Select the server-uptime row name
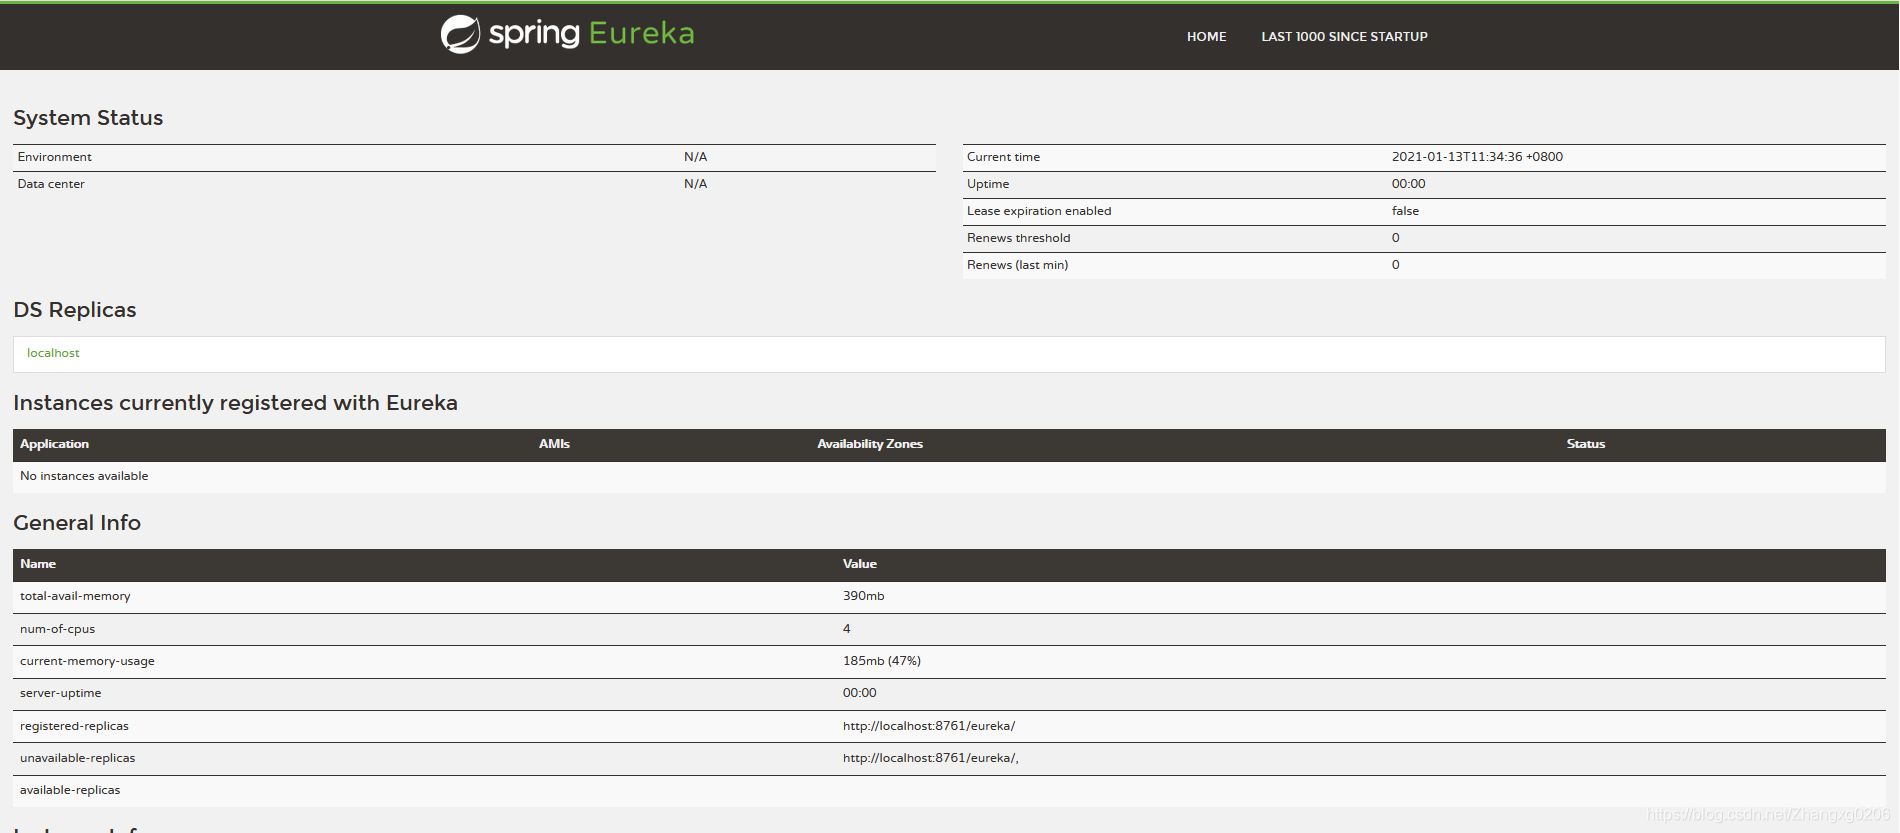Screen dimensions: 1900x833 coord(60,693)
